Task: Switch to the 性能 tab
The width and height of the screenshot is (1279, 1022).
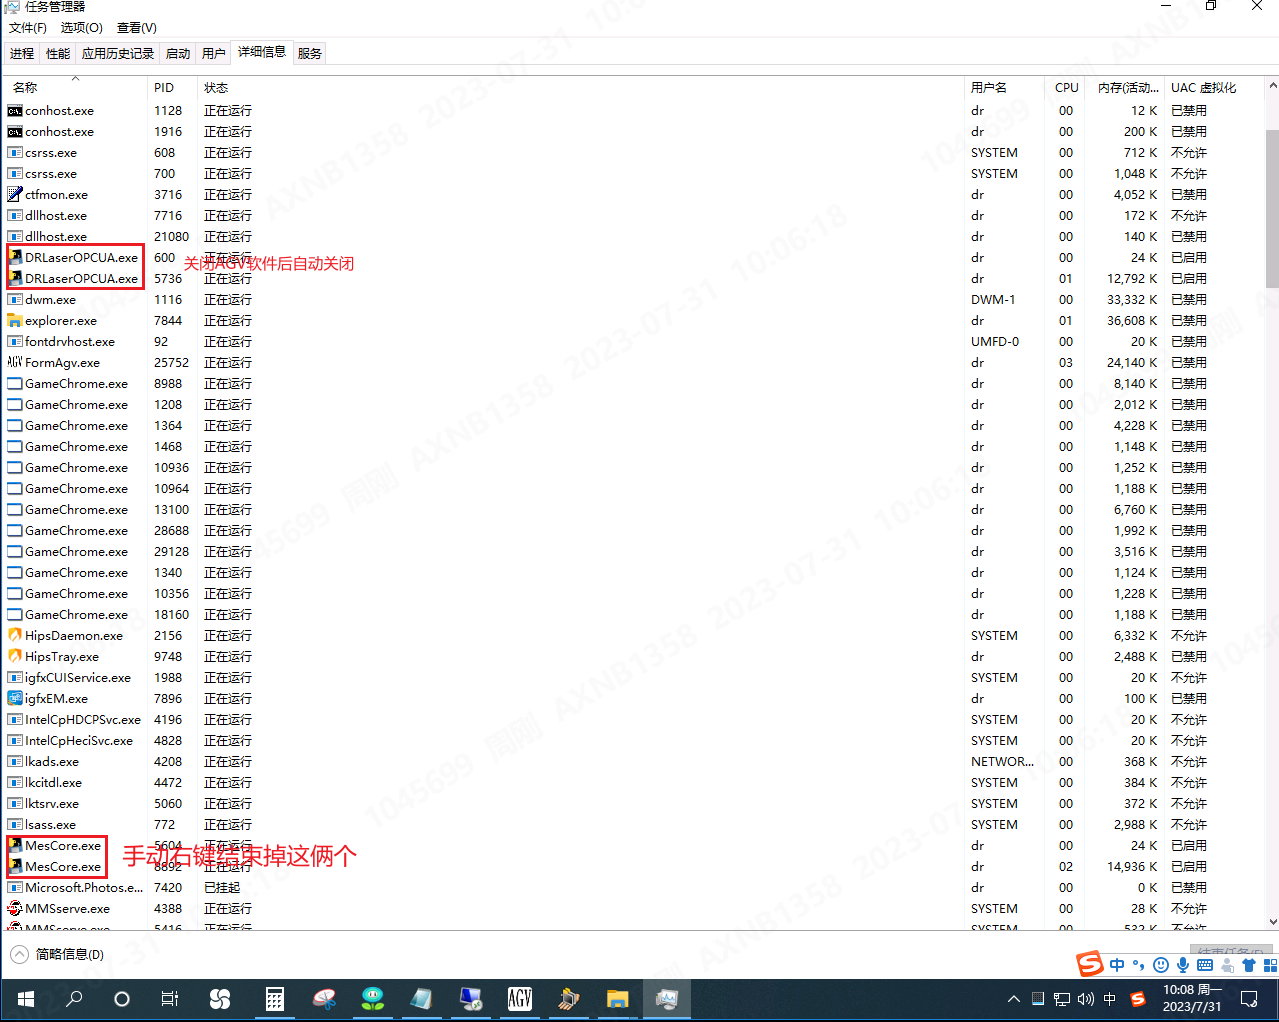Action: (58, 53)
